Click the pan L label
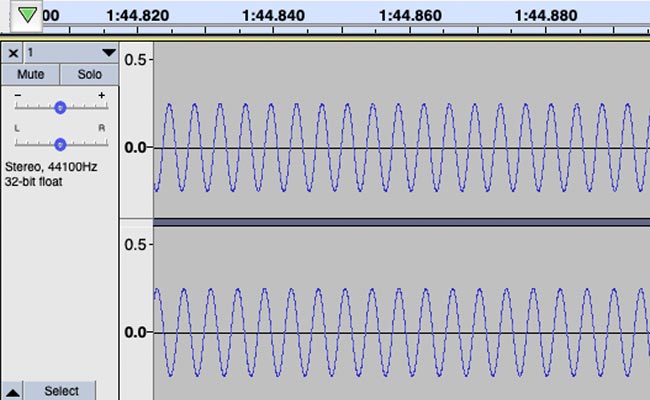This screenshot has height=400, width=650. click(x=17, y=128)
